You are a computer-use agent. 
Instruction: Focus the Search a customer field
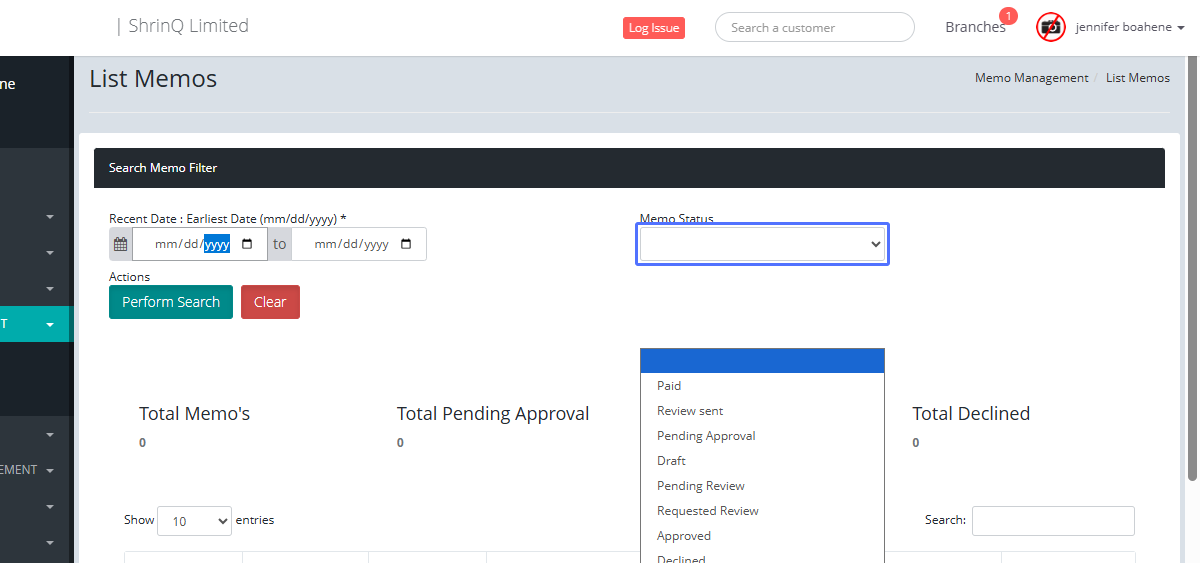[x=814, y=27]
